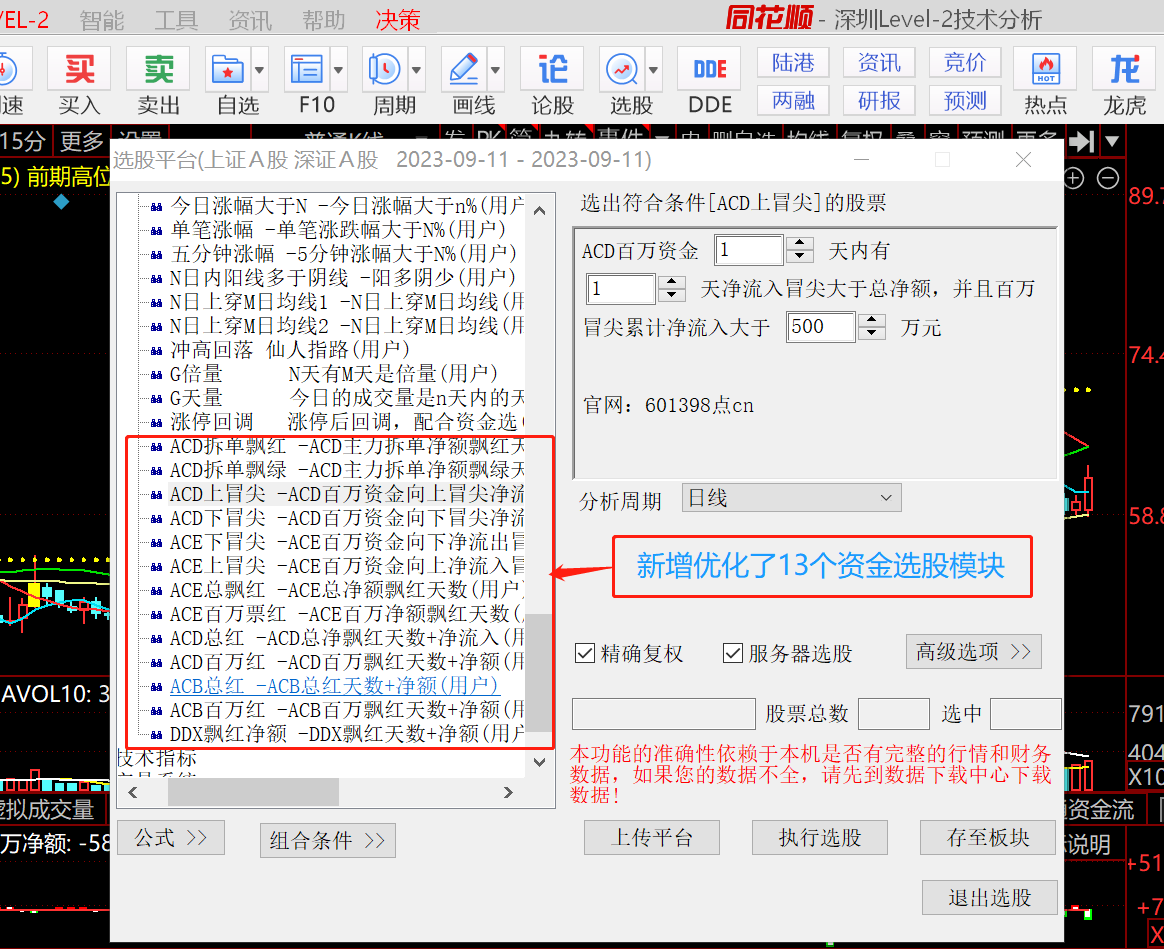Increase the 万元 amount stepper
The width and height of the screenshot is (1164, 949).
pos(872,320)
